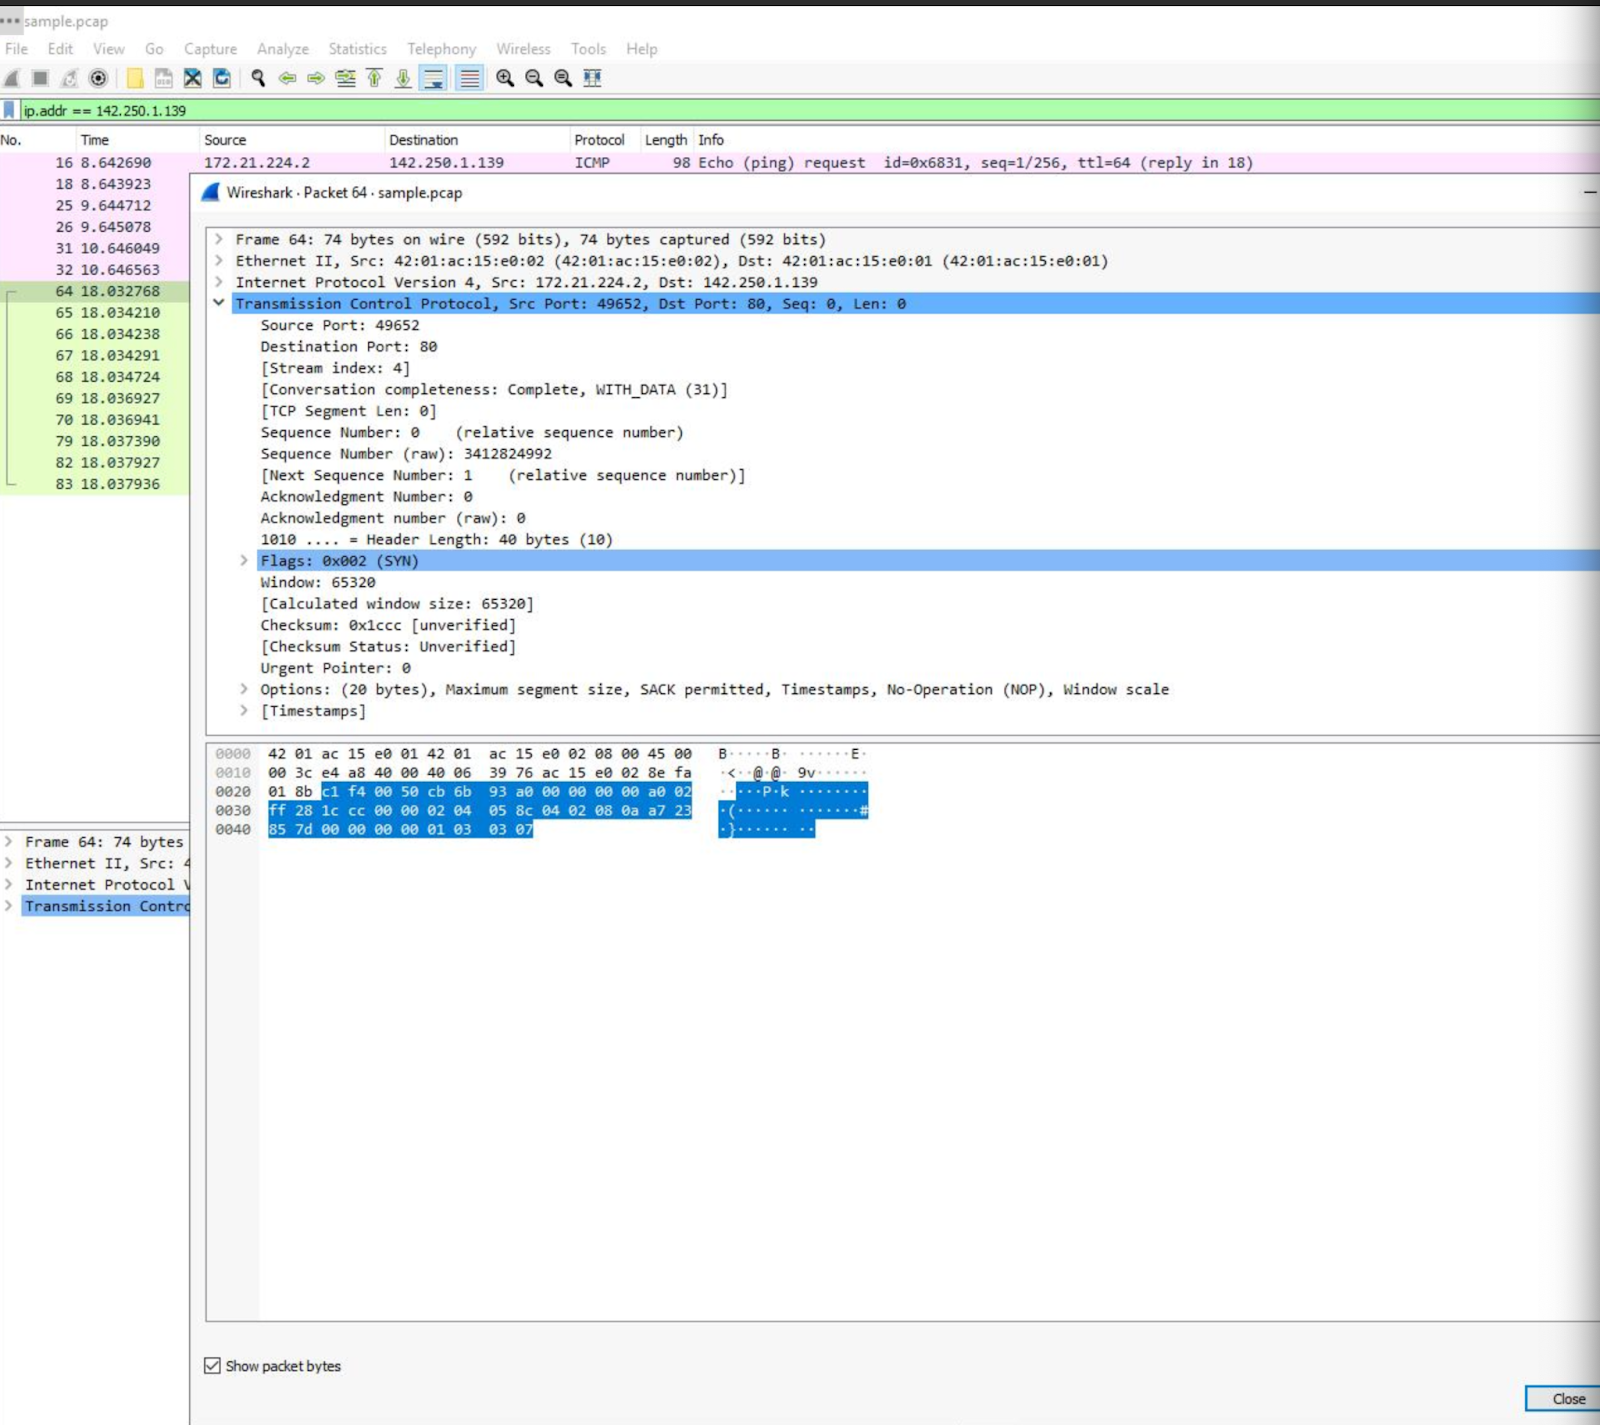Screen dimensions: 1600x1425
Task: Select packet 83 at time 18.037936
Action: (95, 484)
